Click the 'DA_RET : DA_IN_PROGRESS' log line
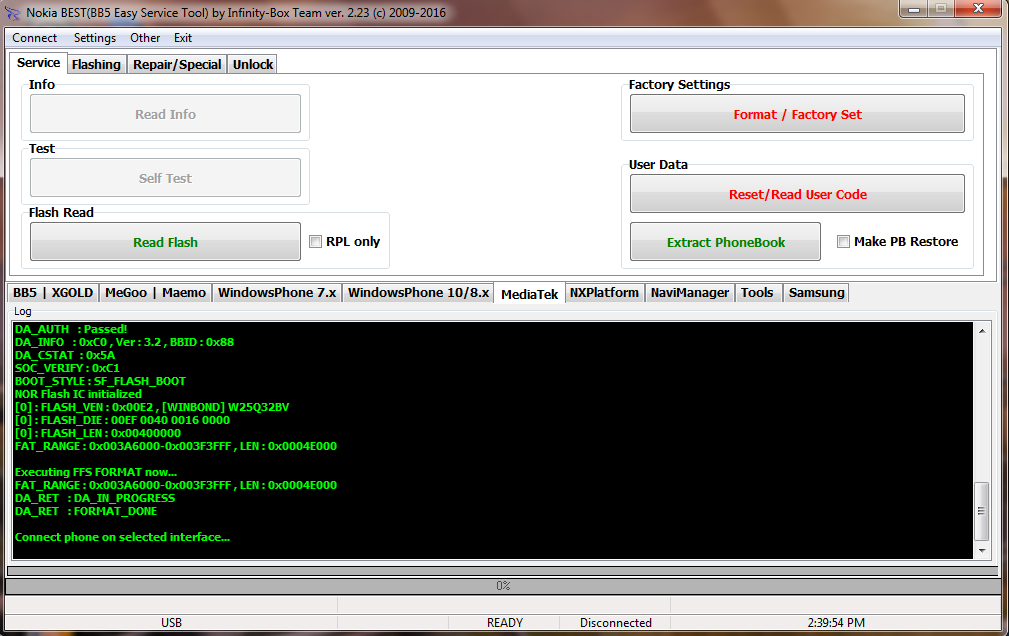This screenshot has width=1009, height=636. [95, 498]
